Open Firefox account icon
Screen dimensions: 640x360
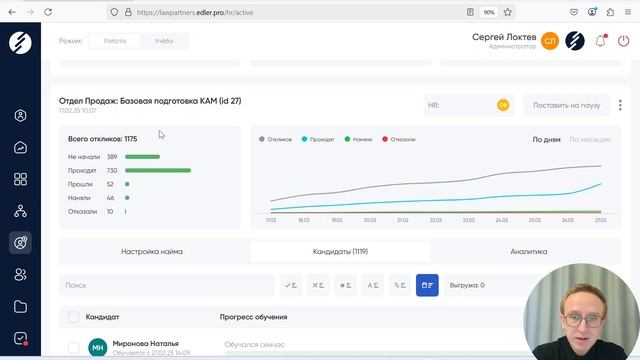[x=592, y=12]
